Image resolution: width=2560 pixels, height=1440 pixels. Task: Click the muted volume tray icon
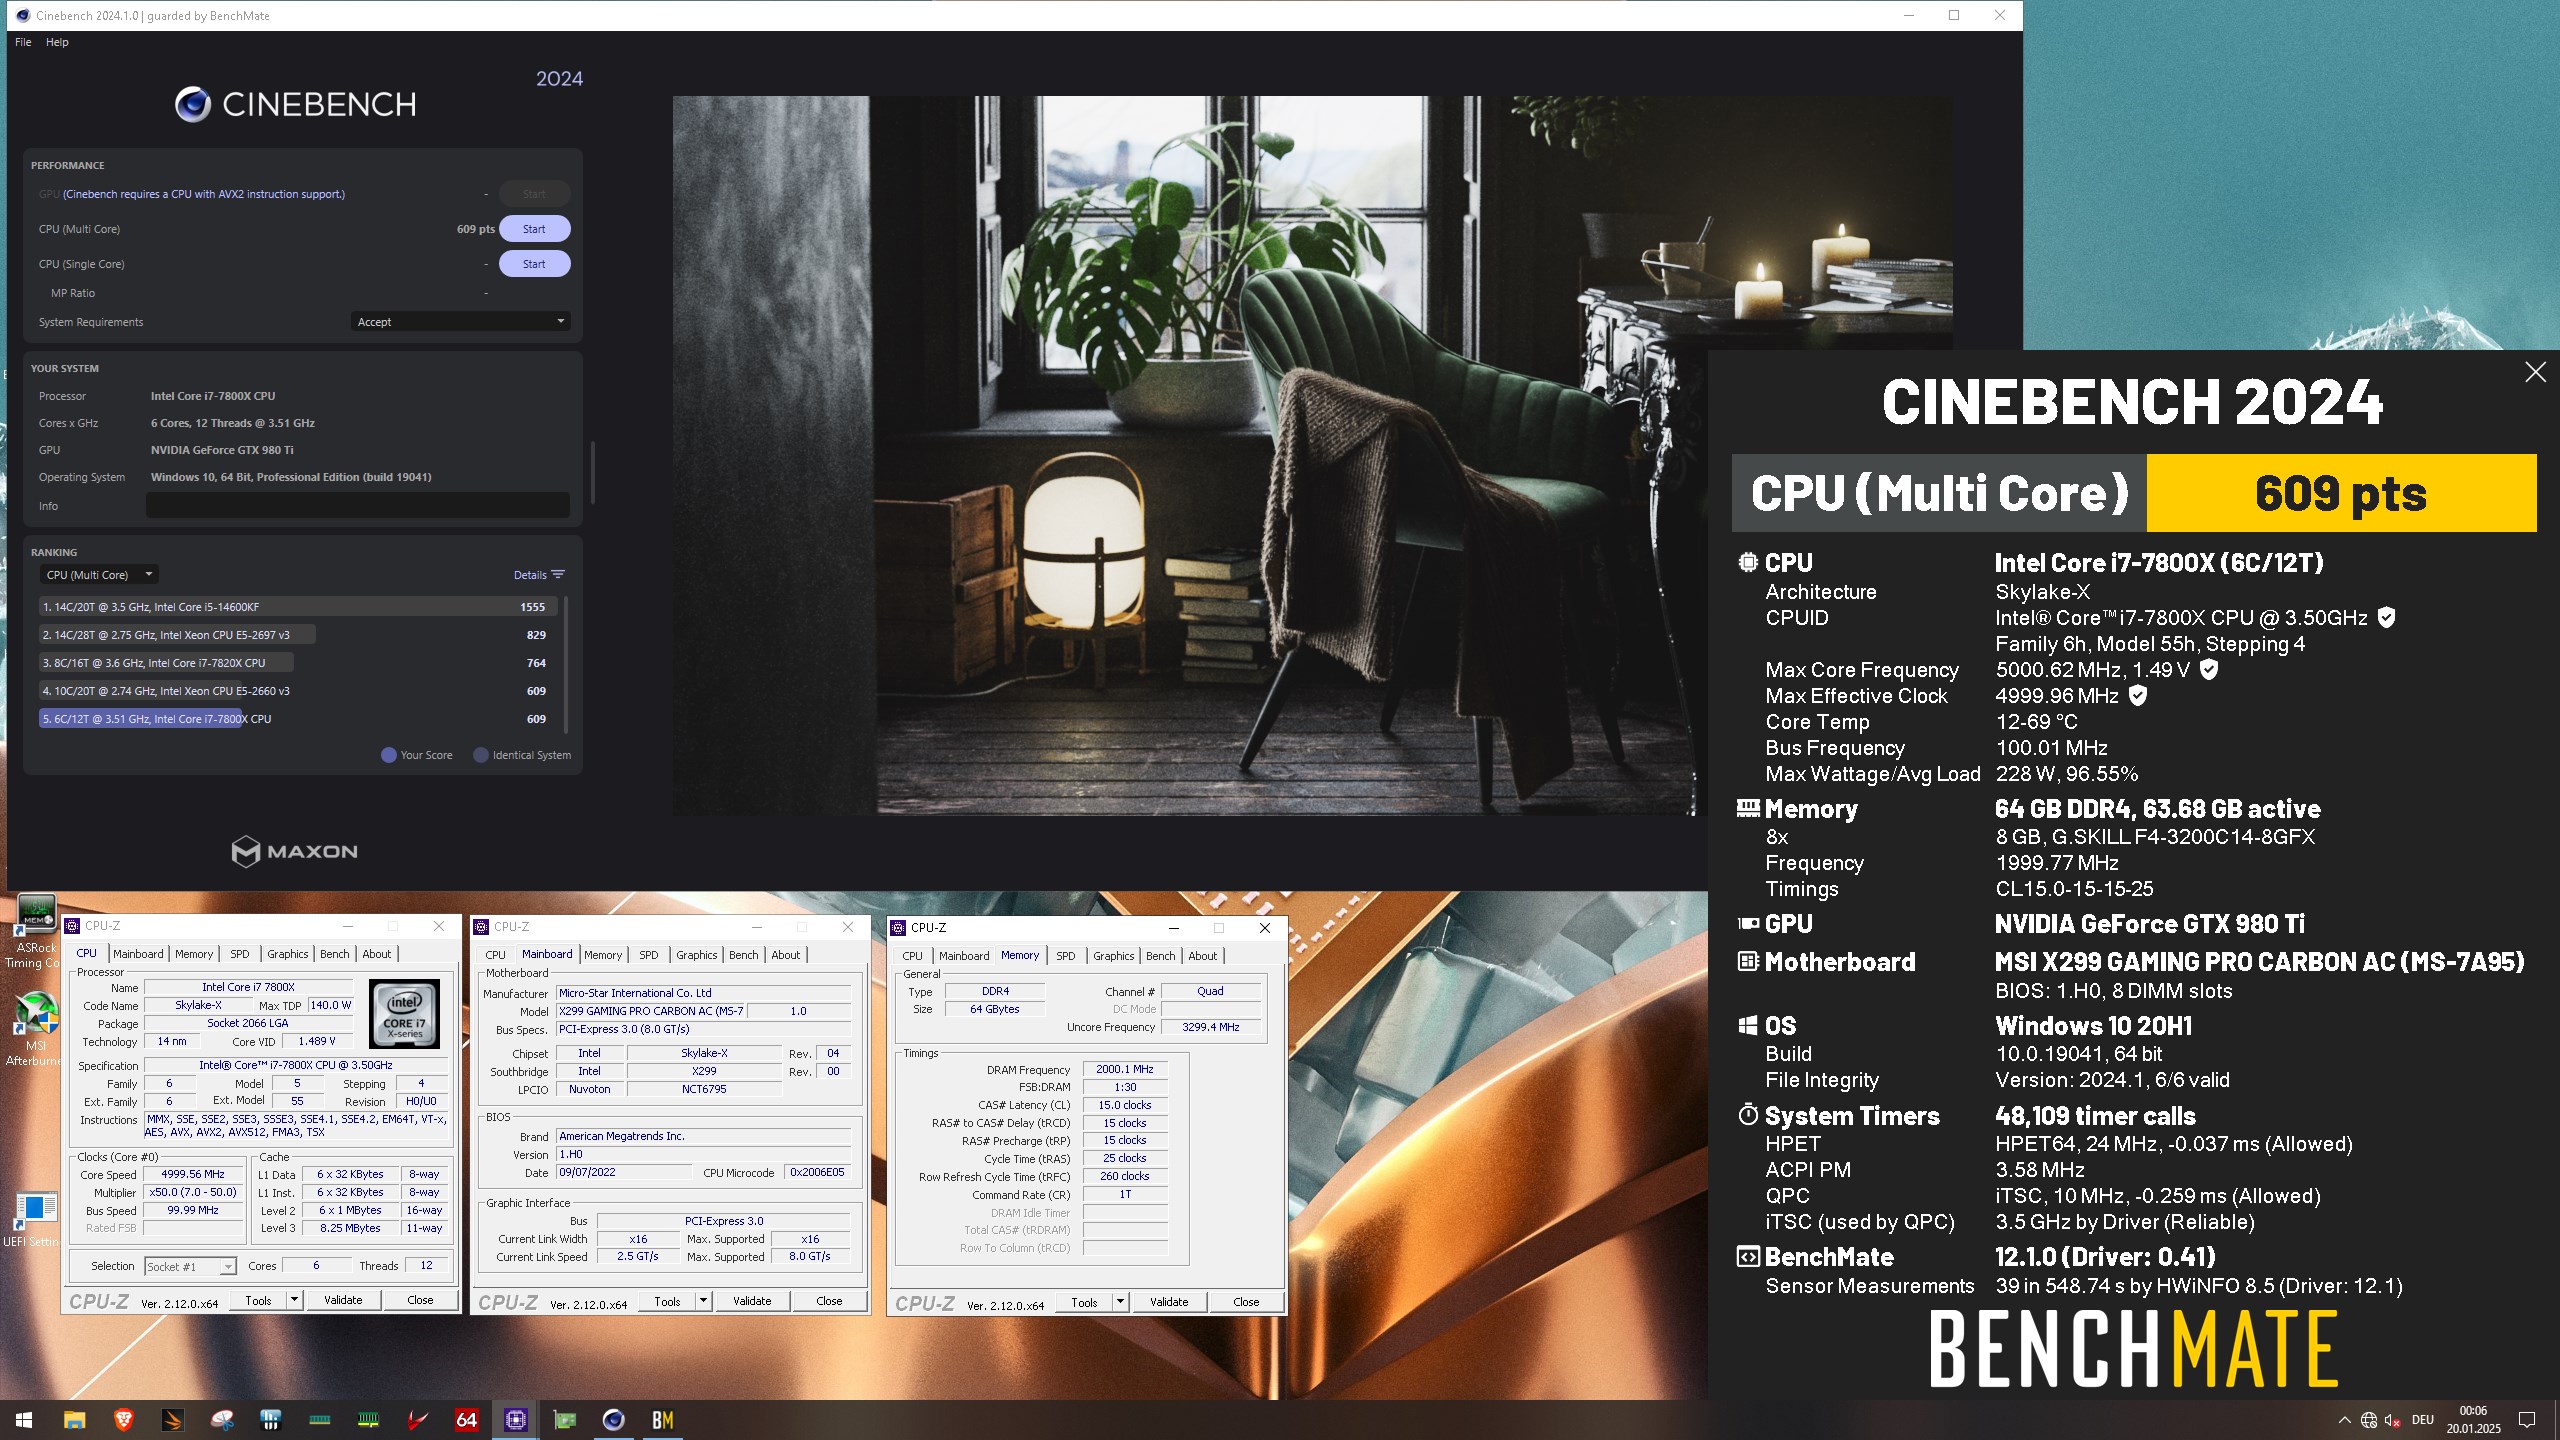pyautogui.click(x=2392, y=1420)
